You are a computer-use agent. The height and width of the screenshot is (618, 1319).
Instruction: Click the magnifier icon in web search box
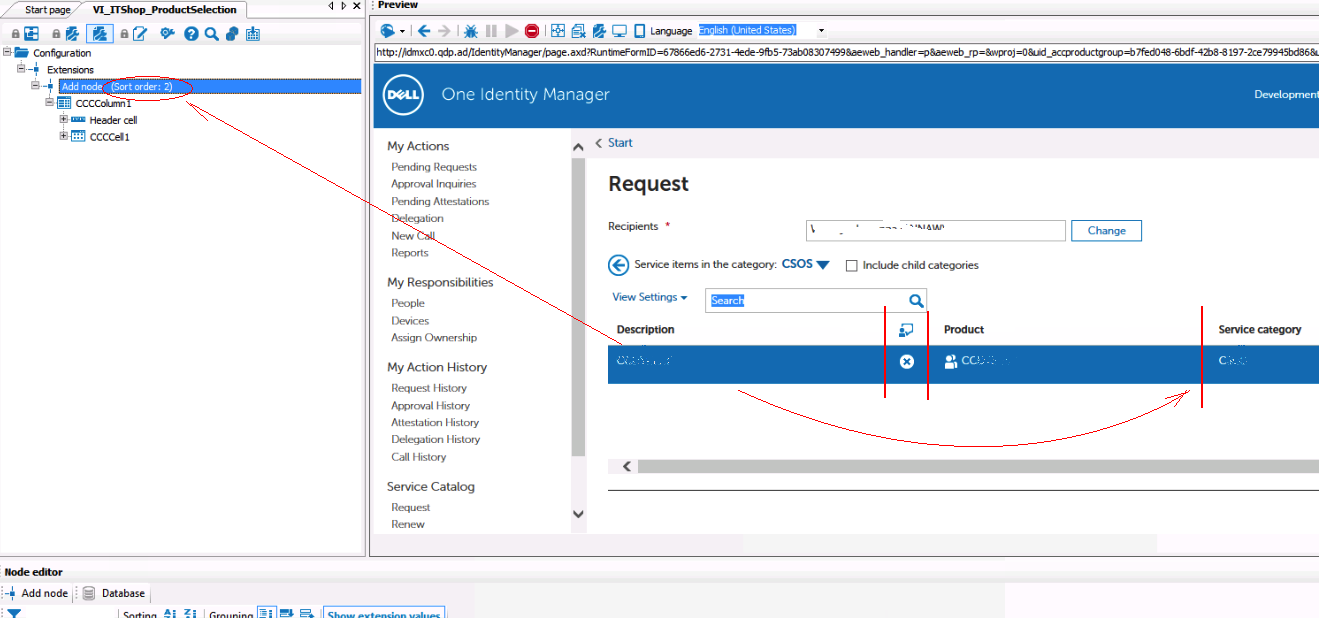(916, 300)
